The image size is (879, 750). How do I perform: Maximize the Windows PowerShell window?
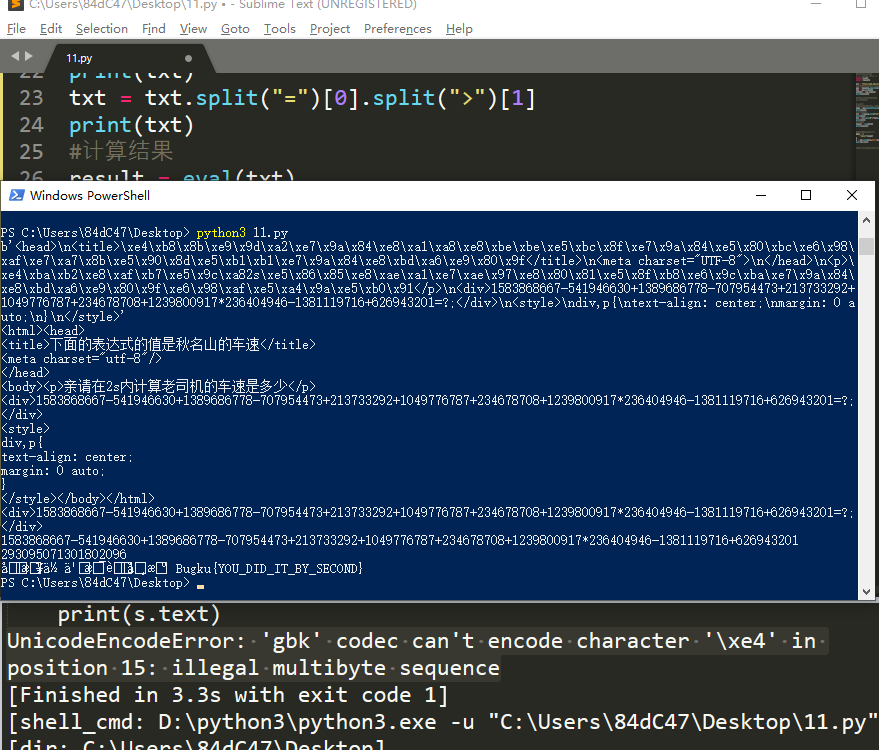click(x=806, y=195)
